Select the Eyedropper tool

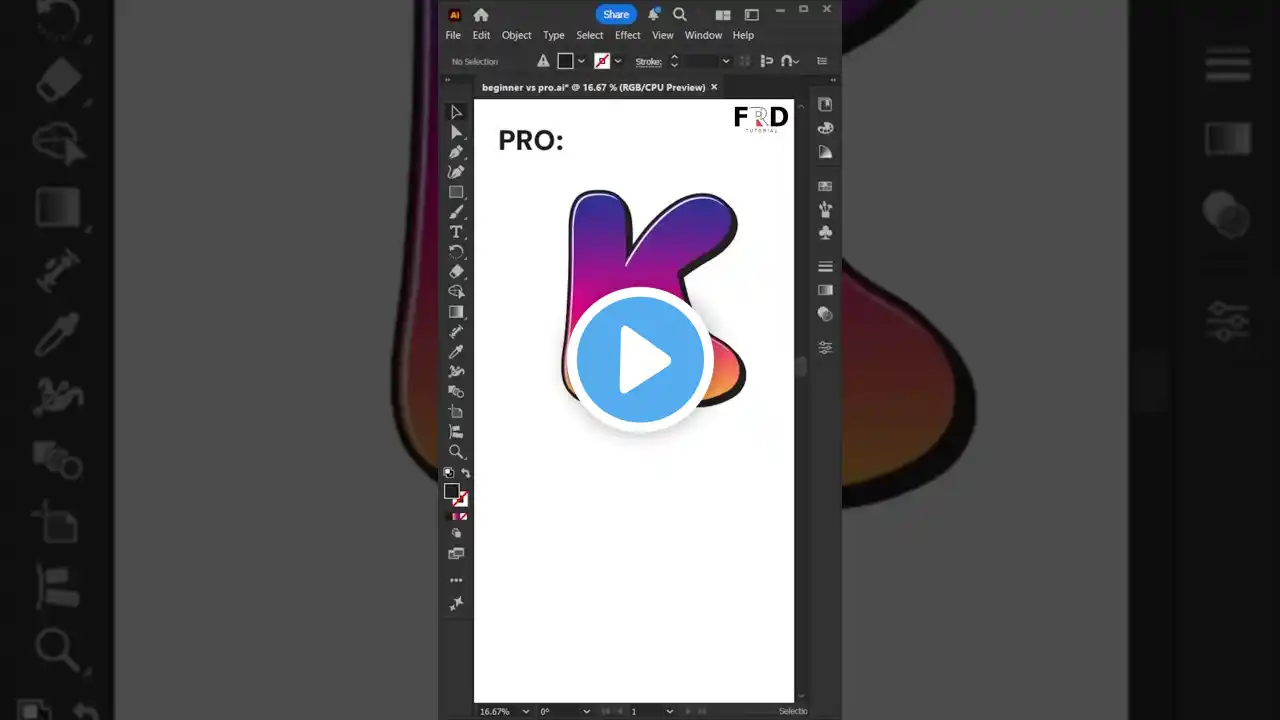pos(456,352)
